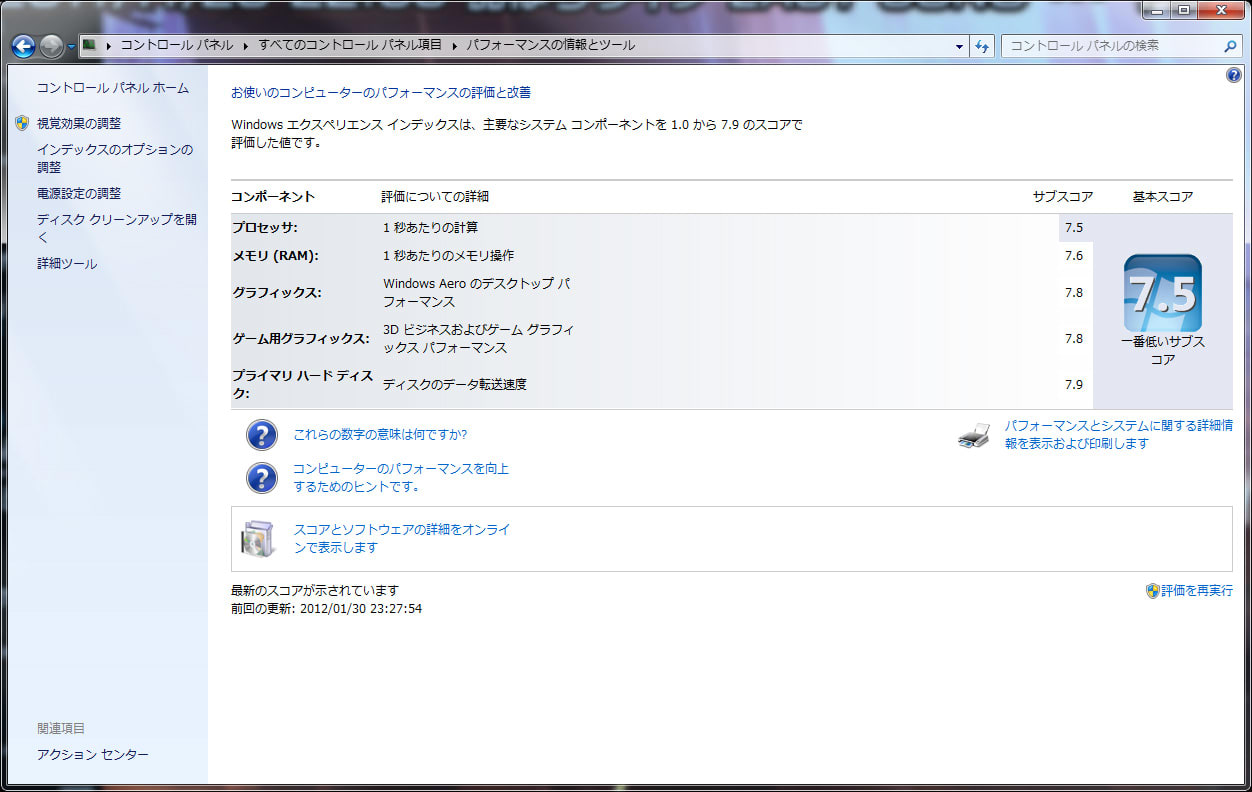Screen dimensions: 1252x792
Task: Open インデックスのオプションの調整 link
Action: [115, 158]
